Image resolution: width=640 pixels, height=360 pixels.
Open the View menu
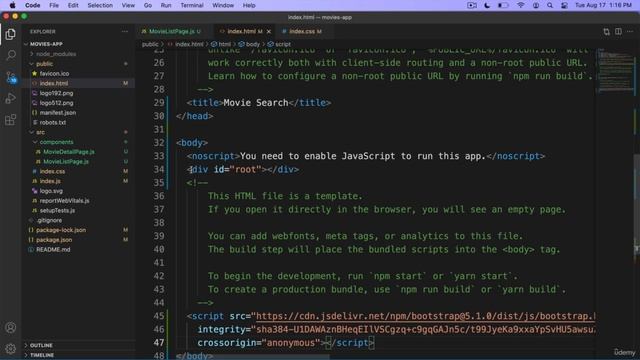(x=128, y=5)
